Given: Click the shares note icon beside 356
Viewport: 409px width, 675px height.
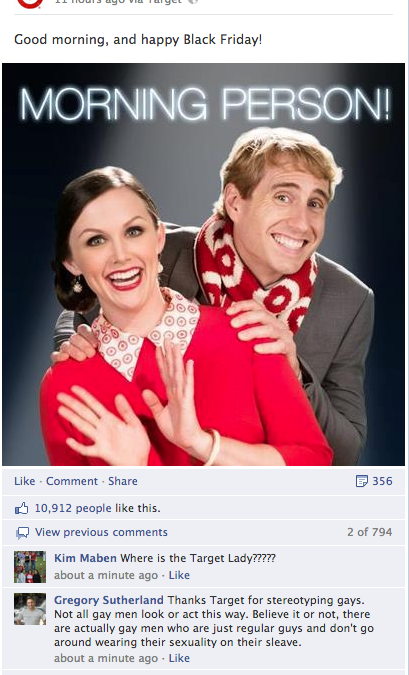Looking at the screenshot, I should pos(362,481).
